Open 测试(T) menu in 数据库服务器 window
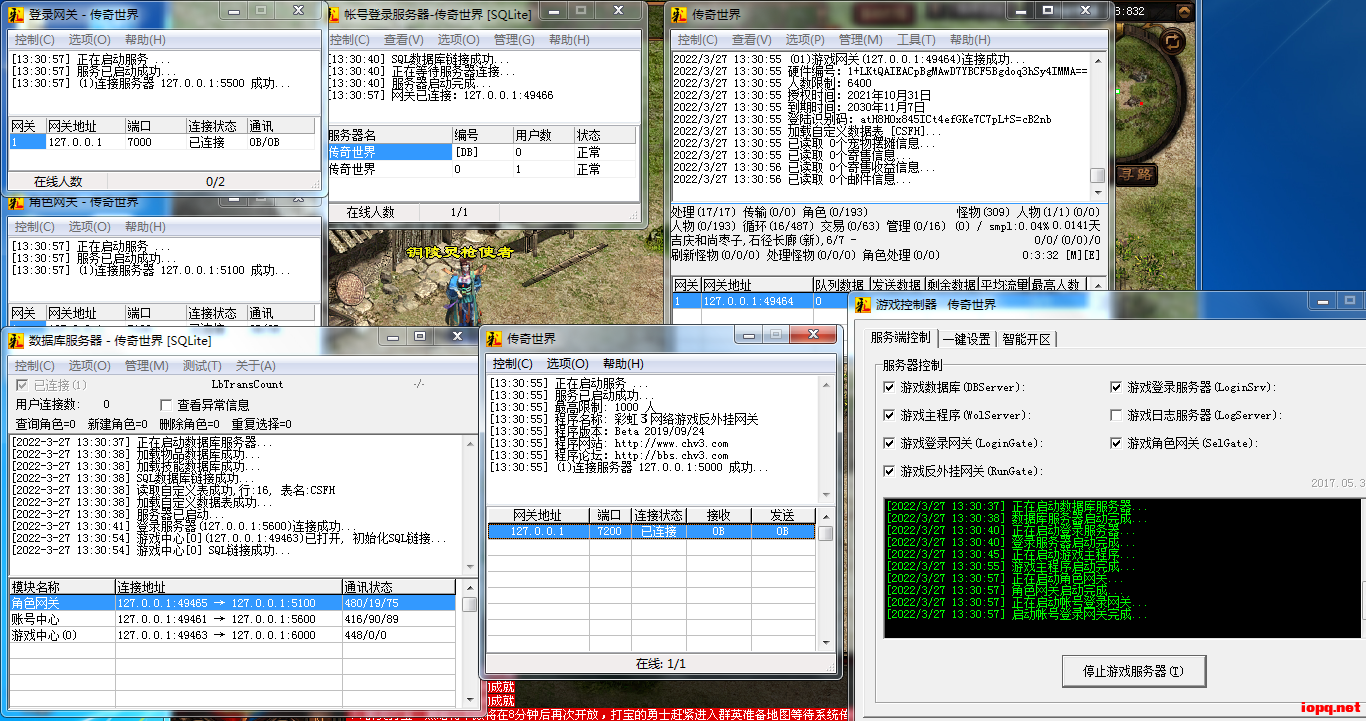 [x=202, y=366]
